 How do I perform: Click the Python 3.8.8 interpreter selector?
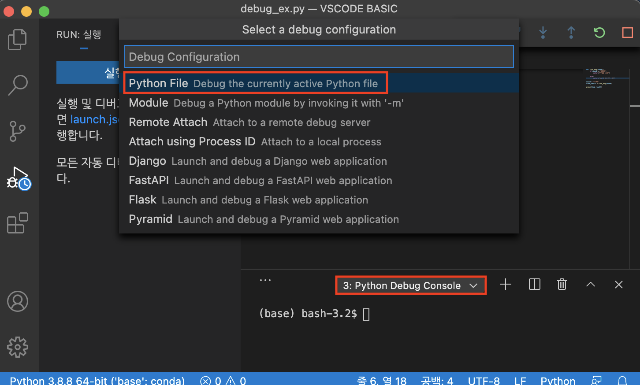tap(97, 381)
